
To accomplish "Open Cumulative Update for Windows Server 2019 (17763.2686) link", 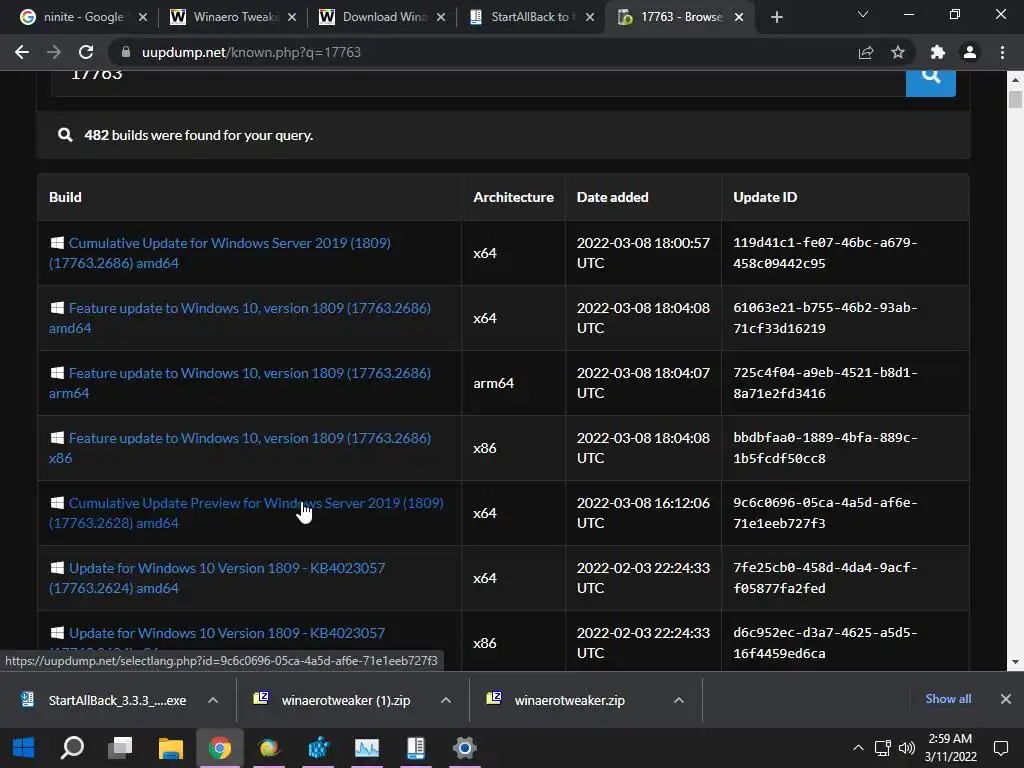I will coord(220,253).
